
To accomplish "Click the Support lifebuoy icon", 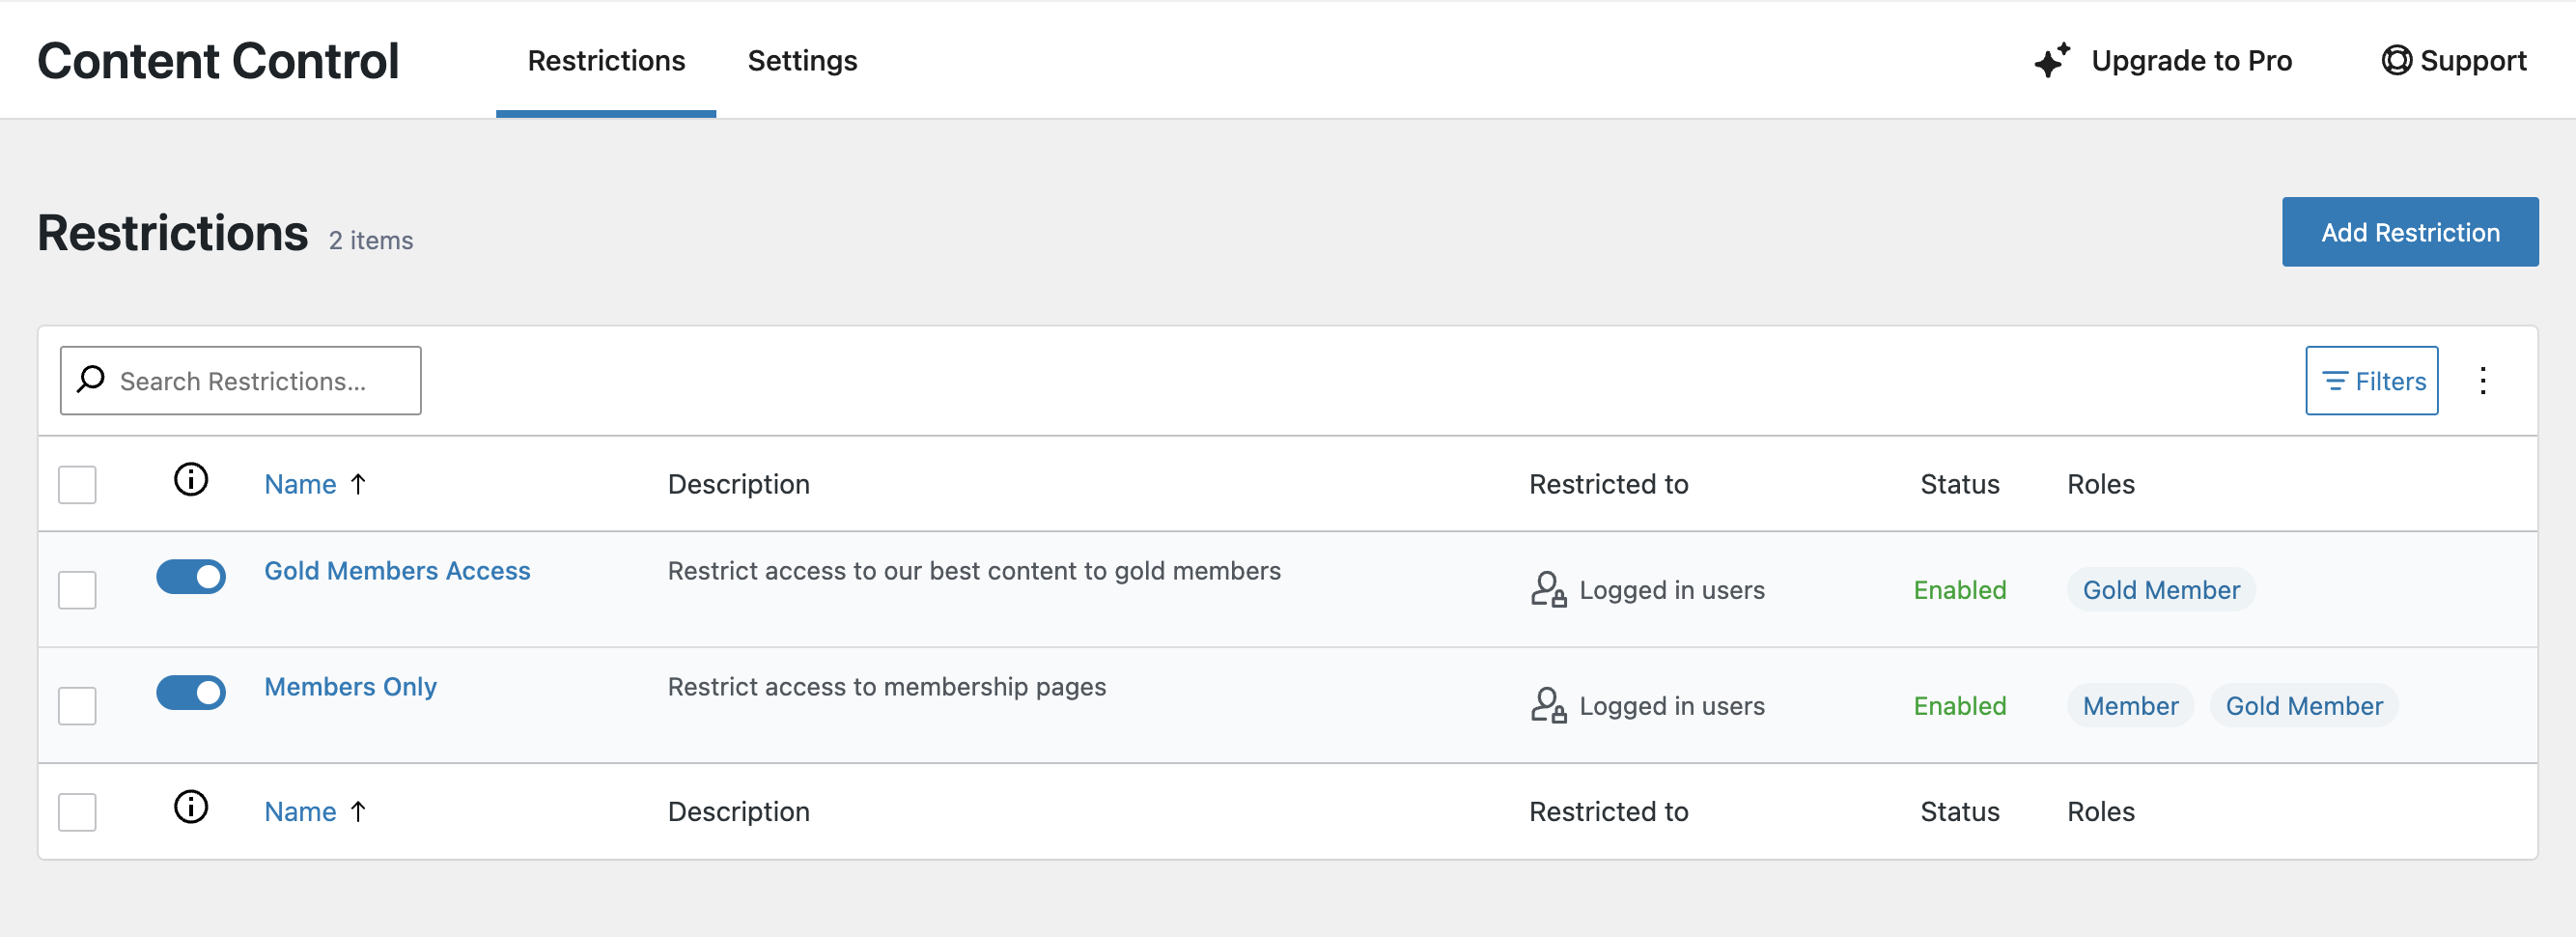I will pos(2396,61).
